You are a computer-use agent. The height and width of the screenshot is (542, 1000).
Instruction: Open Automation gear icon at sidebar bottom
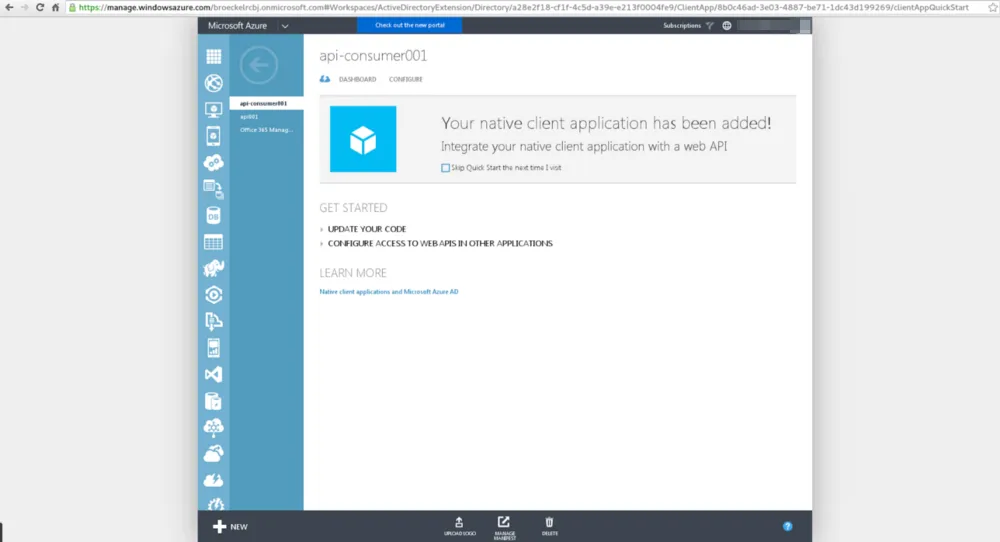[x=215, y=504]
